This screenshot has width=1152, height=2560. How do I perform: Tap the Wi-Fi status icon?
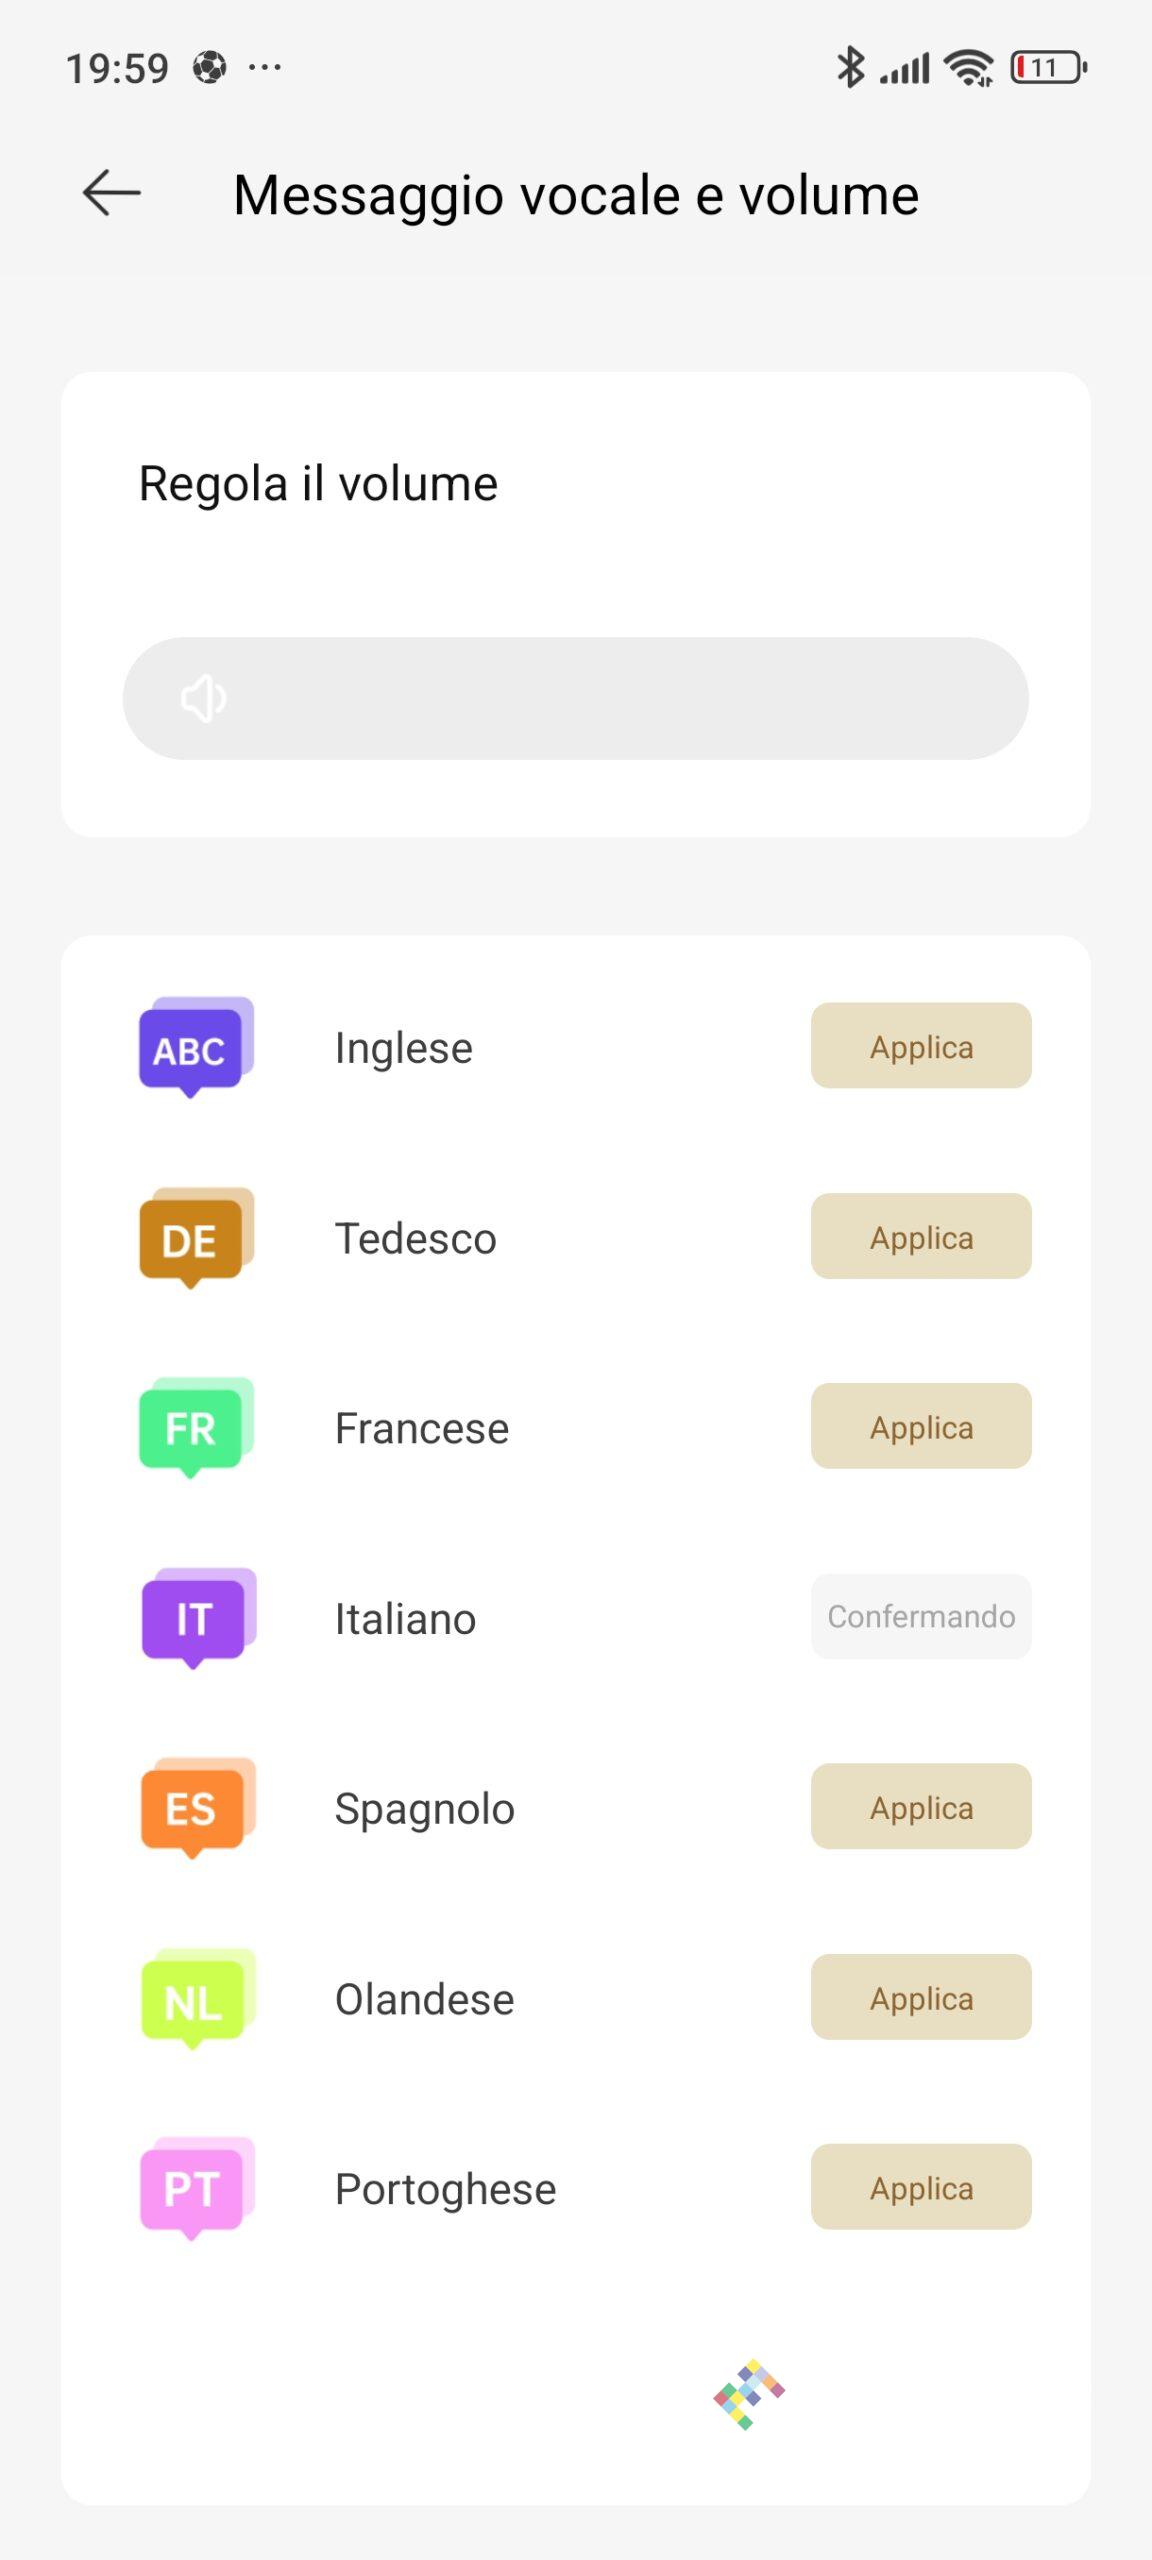pyautogui.click(x=969, y=68)
